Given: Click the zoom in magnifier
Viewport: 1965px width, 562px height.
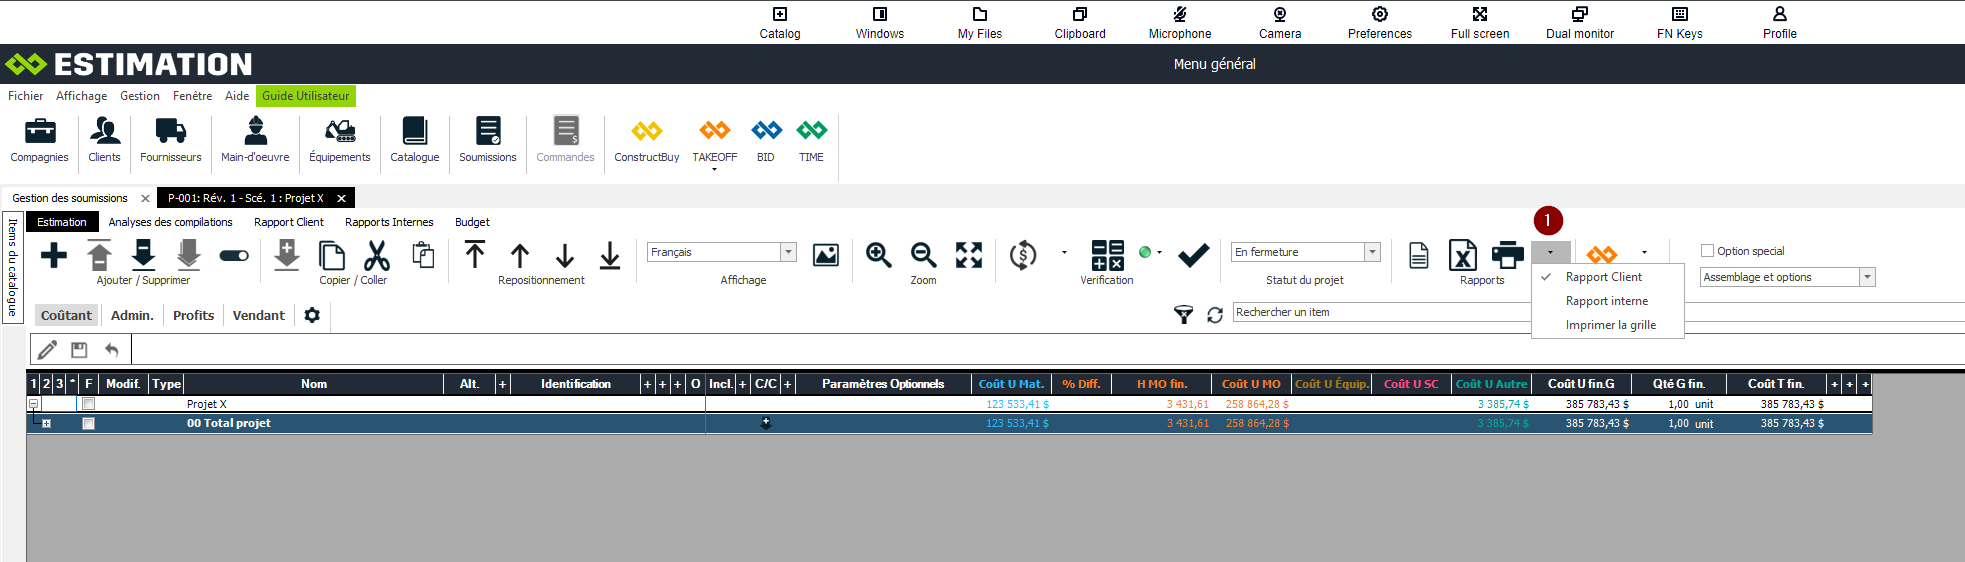Looking at the screenshot, I should (x=878, y=255).
